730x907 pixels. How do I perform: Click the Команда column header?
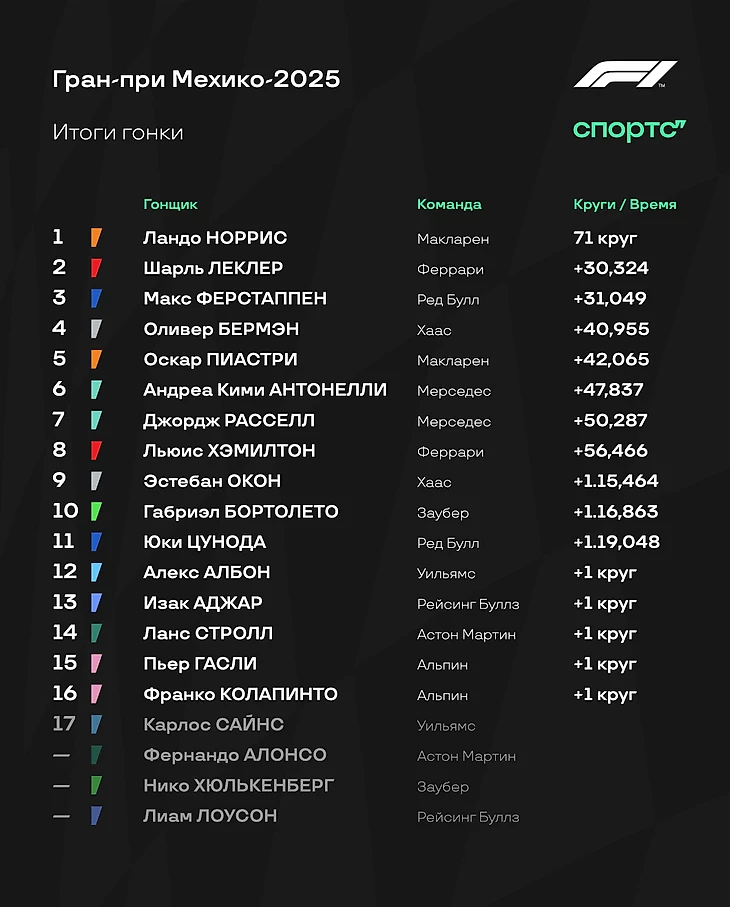pos(449,204)
